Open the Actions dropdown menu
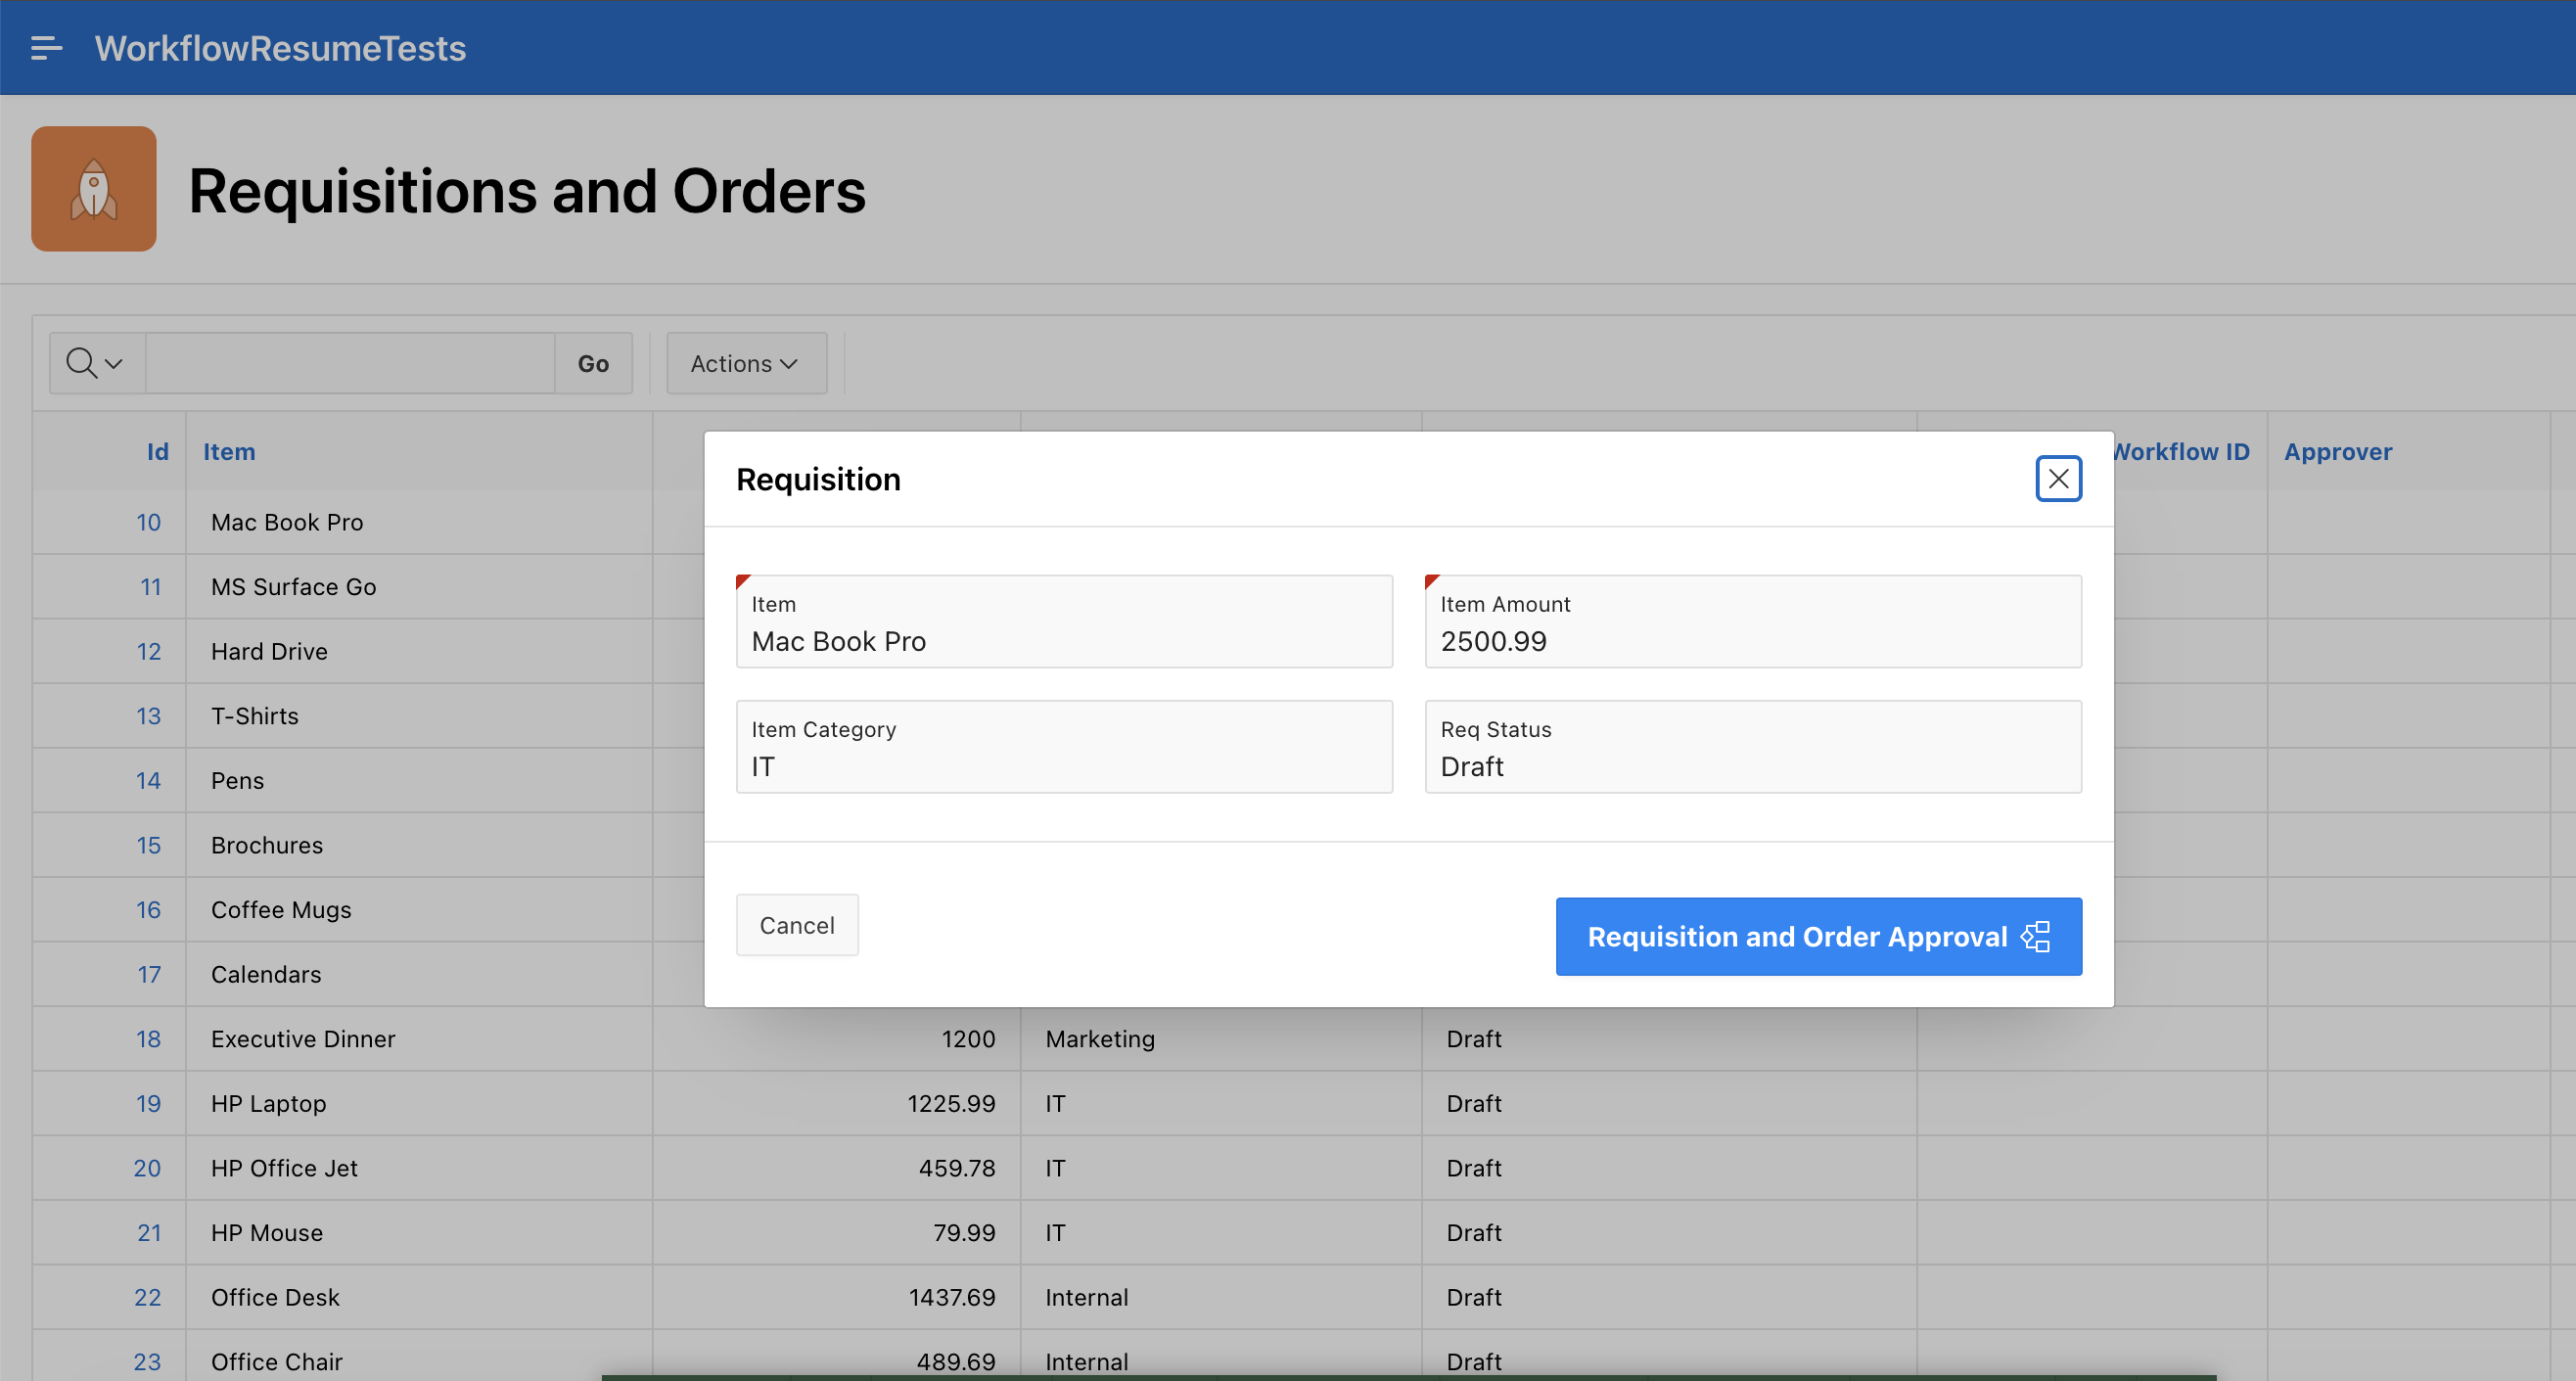The image size is (2576, 1381). (x=745, y=363)
